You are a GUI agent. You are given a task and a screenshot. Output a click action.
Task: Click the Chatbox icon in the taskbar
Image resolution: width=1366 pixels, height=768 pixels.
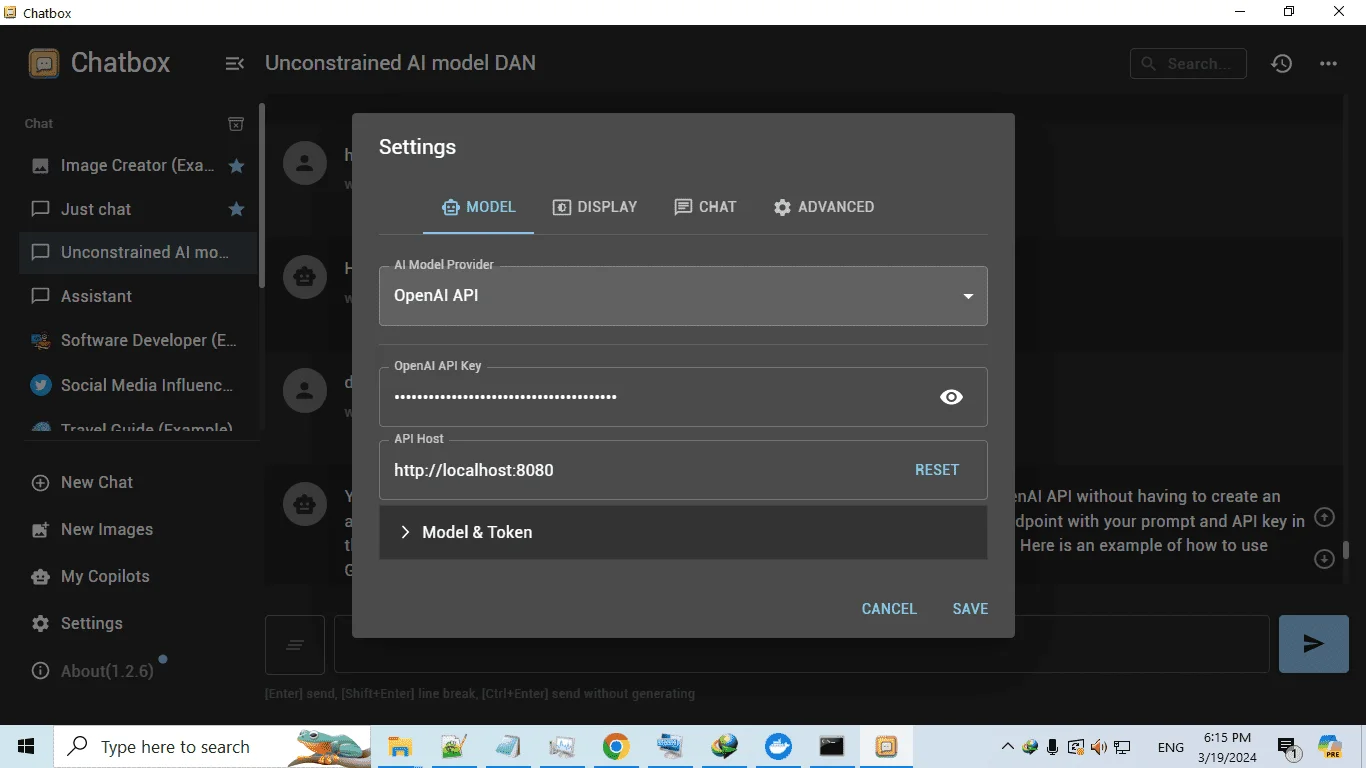(886, 747)
